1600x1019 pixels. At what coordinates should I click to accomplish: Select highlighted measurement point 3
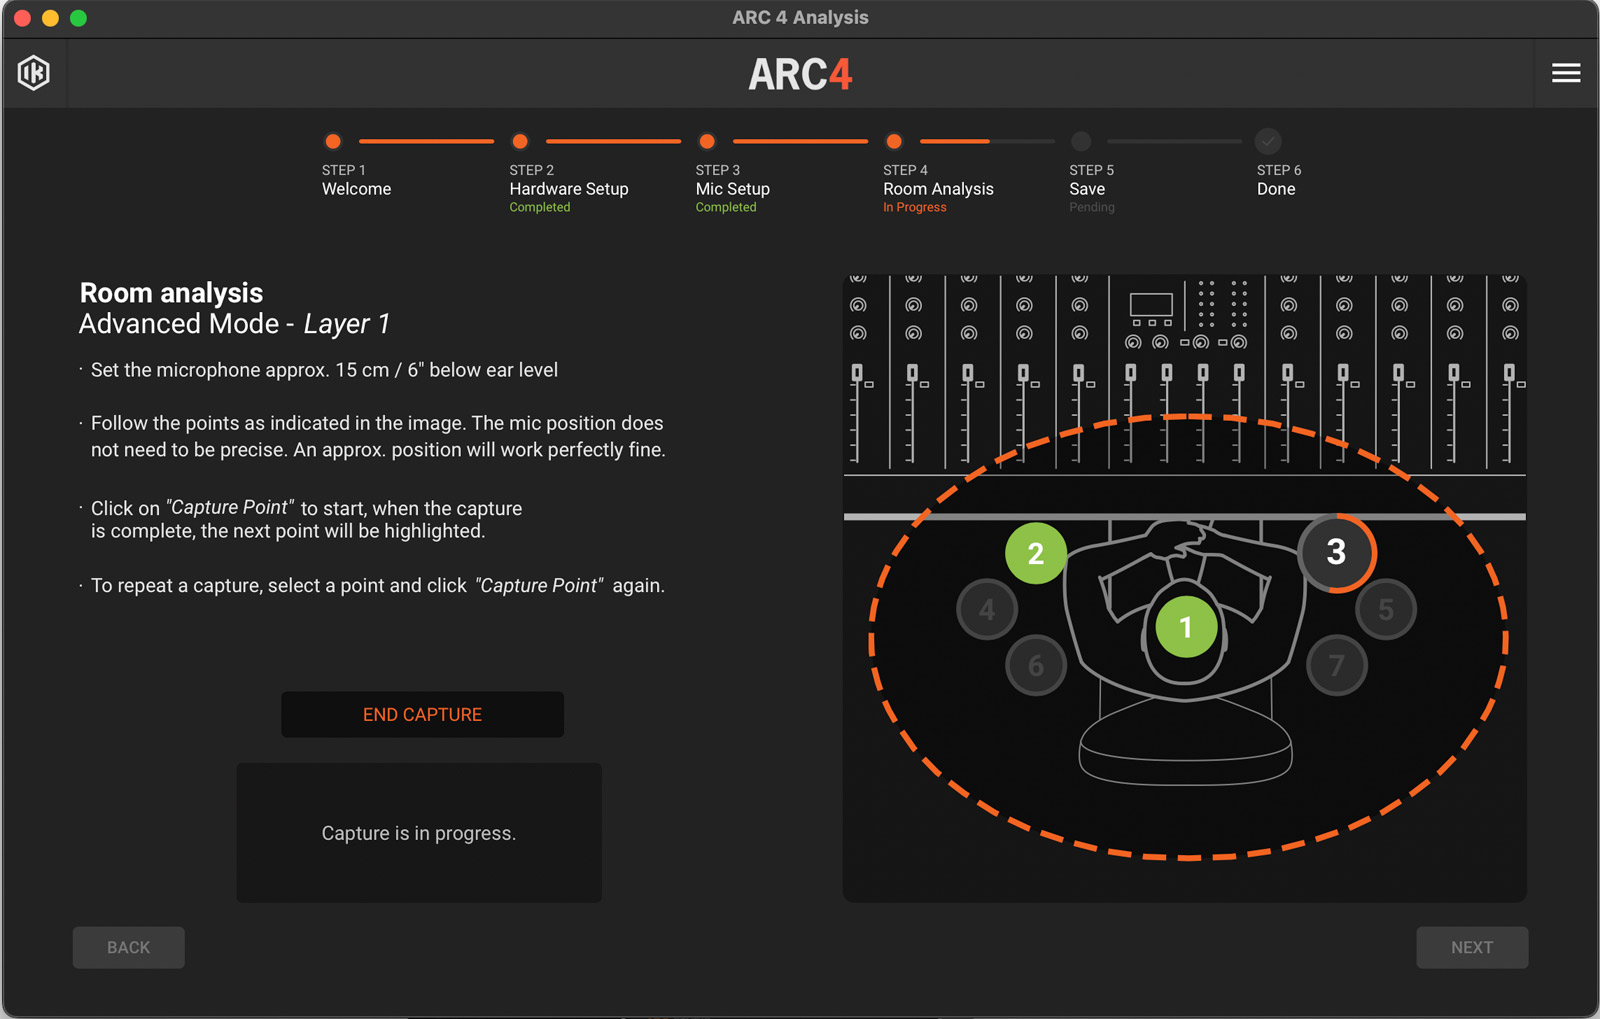1336,552
